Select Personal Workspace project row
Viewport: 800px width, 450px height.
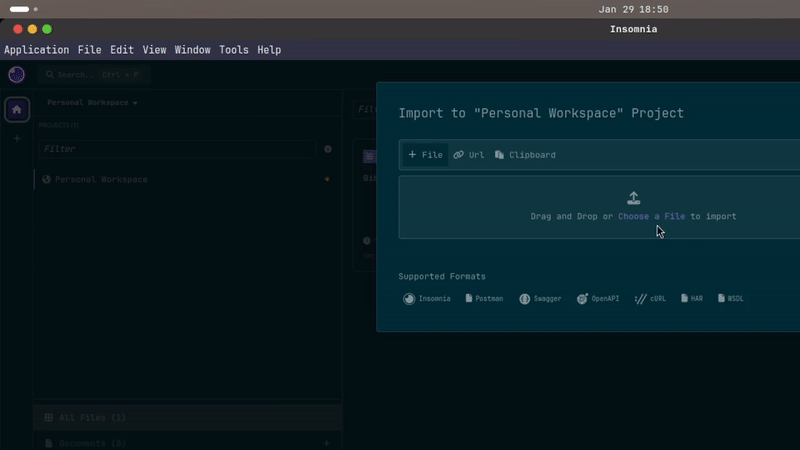coord(187,179)
